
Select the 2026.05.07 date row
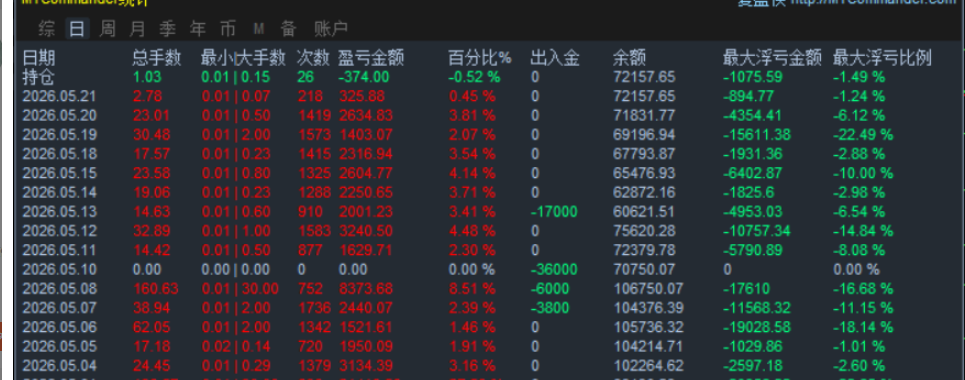click(60, 307)
